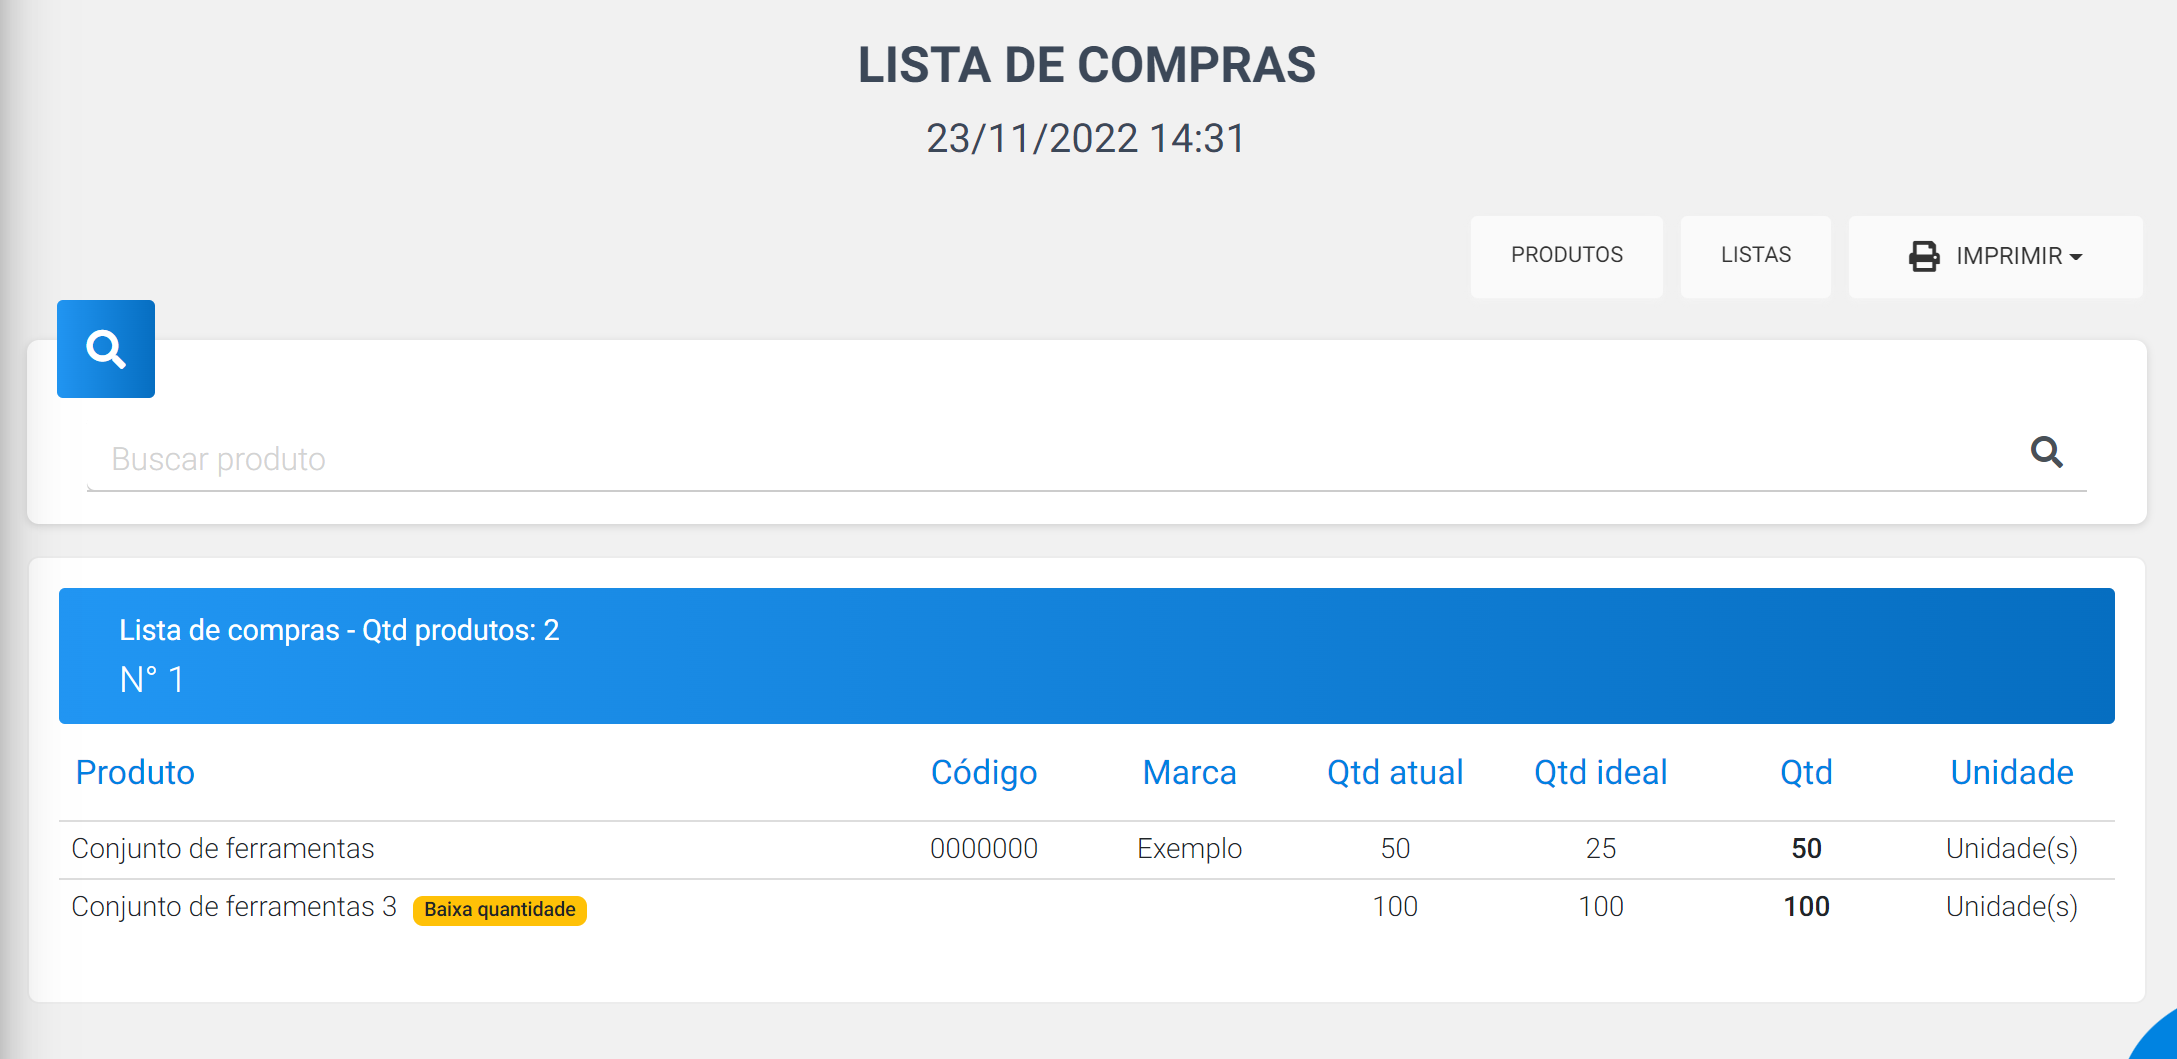This screenshot has width=2177, height=1059.
Task: Click the blue floating button at bottom corner
Action: pyautogui.click(x=2156, y=1038)
